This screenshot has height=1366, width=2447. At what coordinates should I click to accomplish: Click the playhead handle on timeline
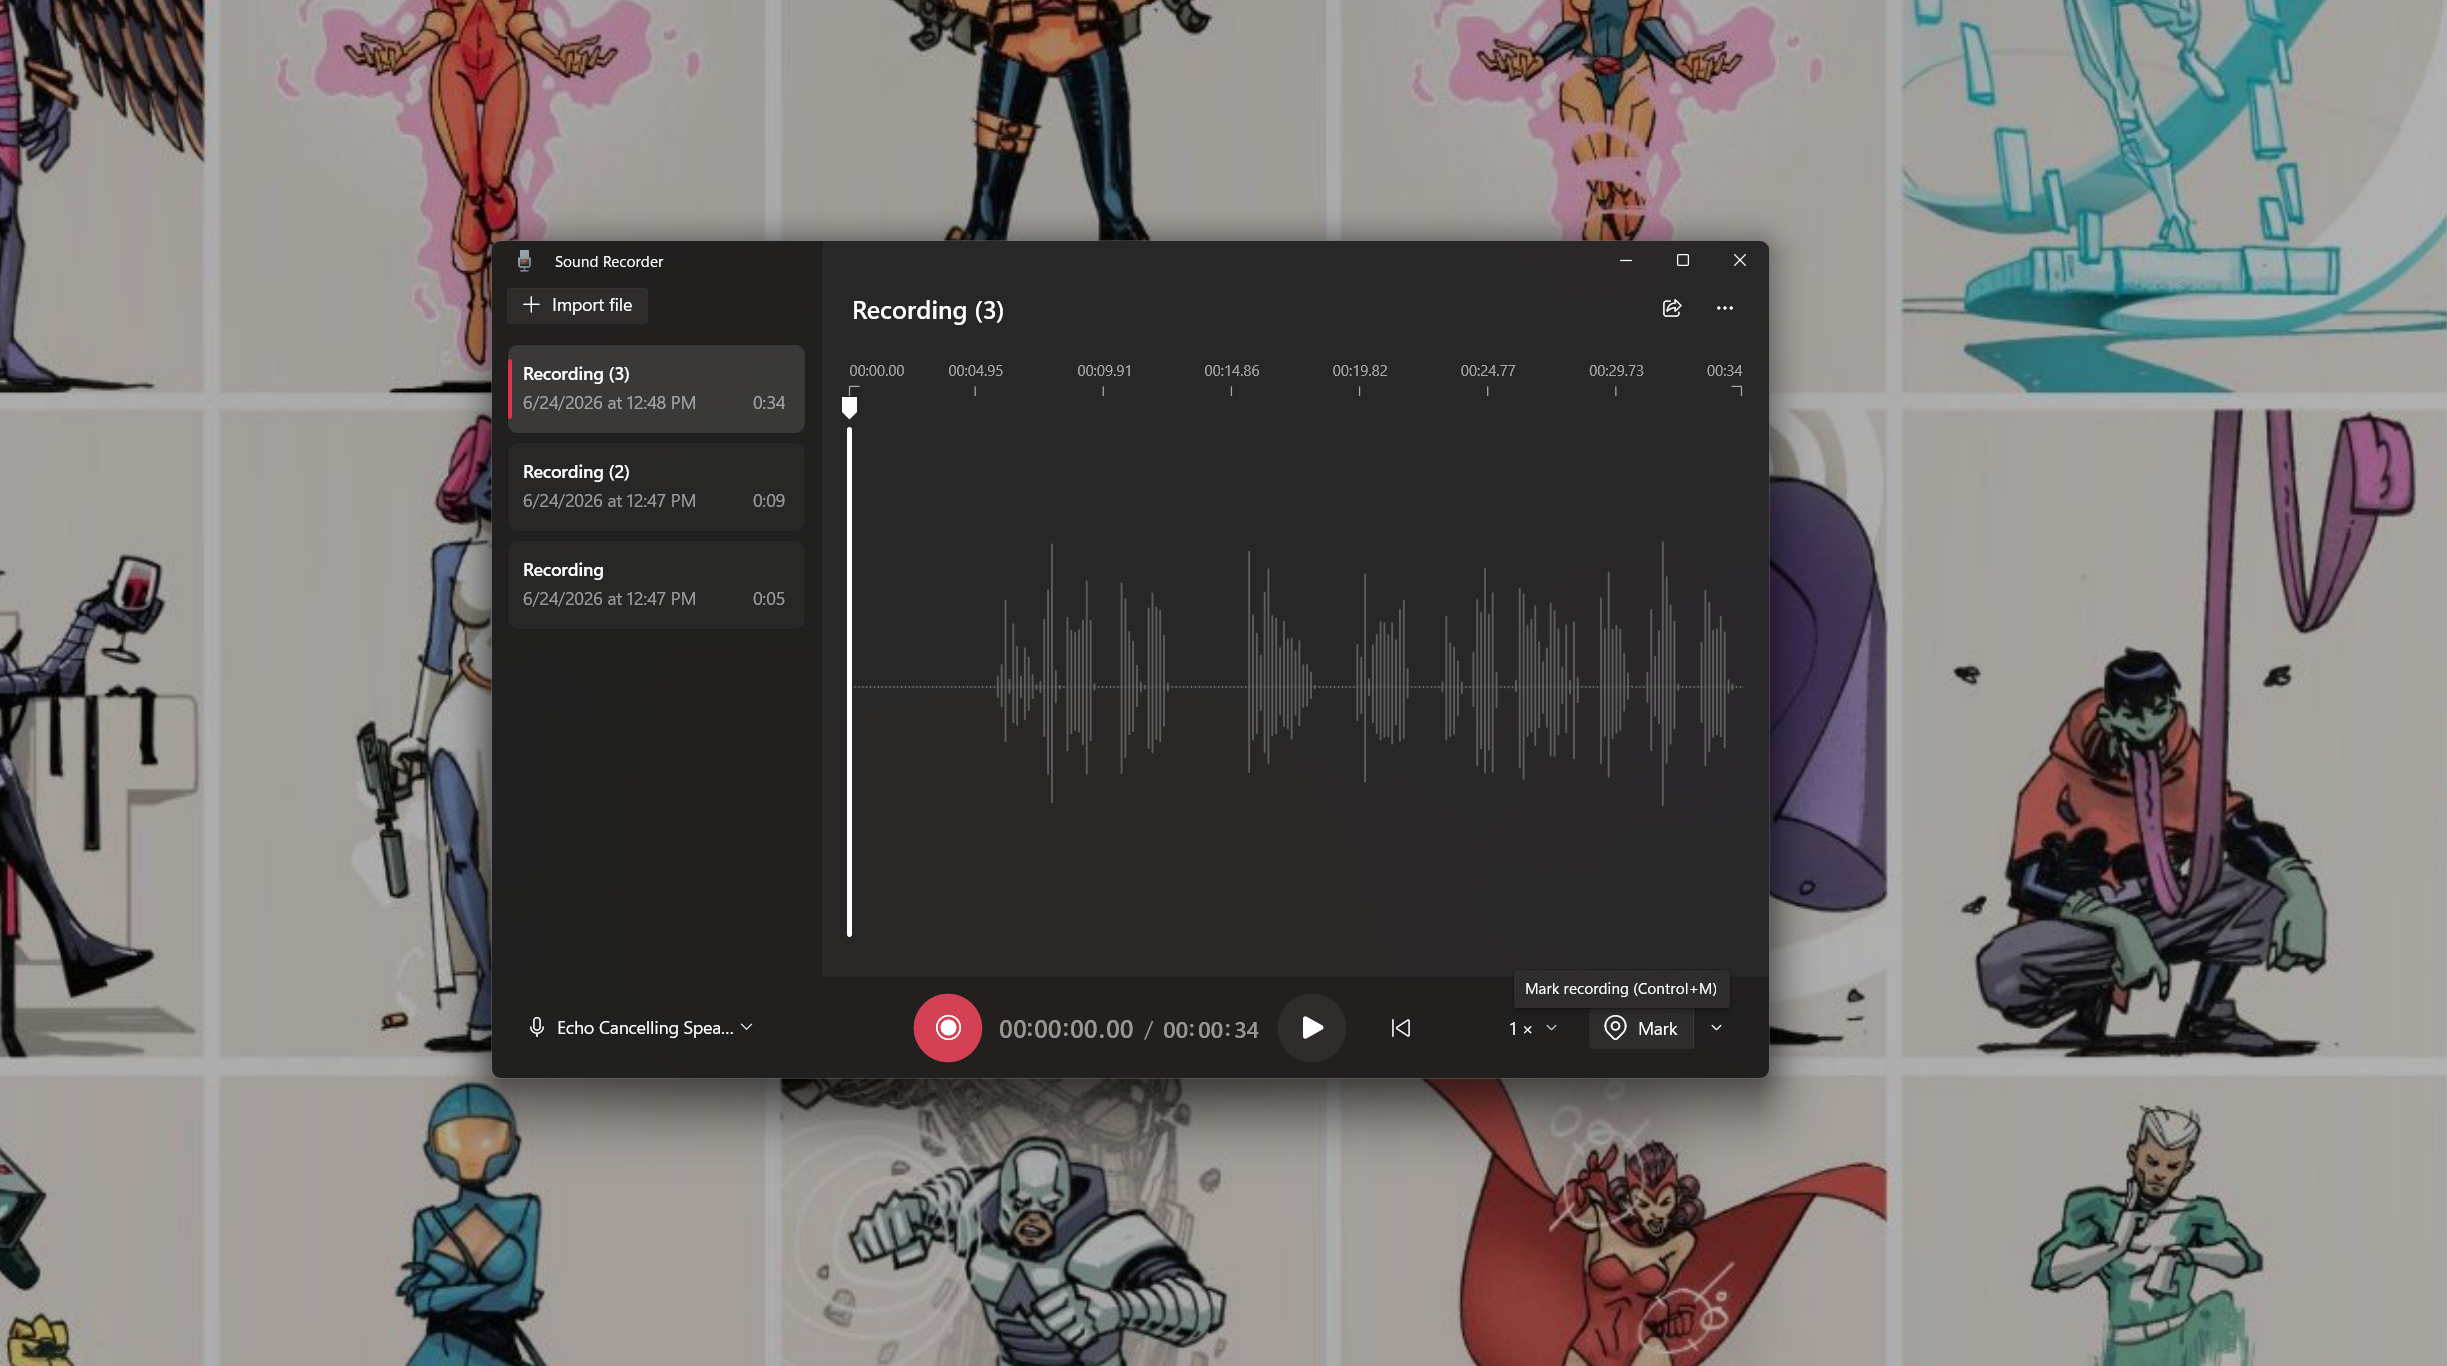tap(849, 407)
